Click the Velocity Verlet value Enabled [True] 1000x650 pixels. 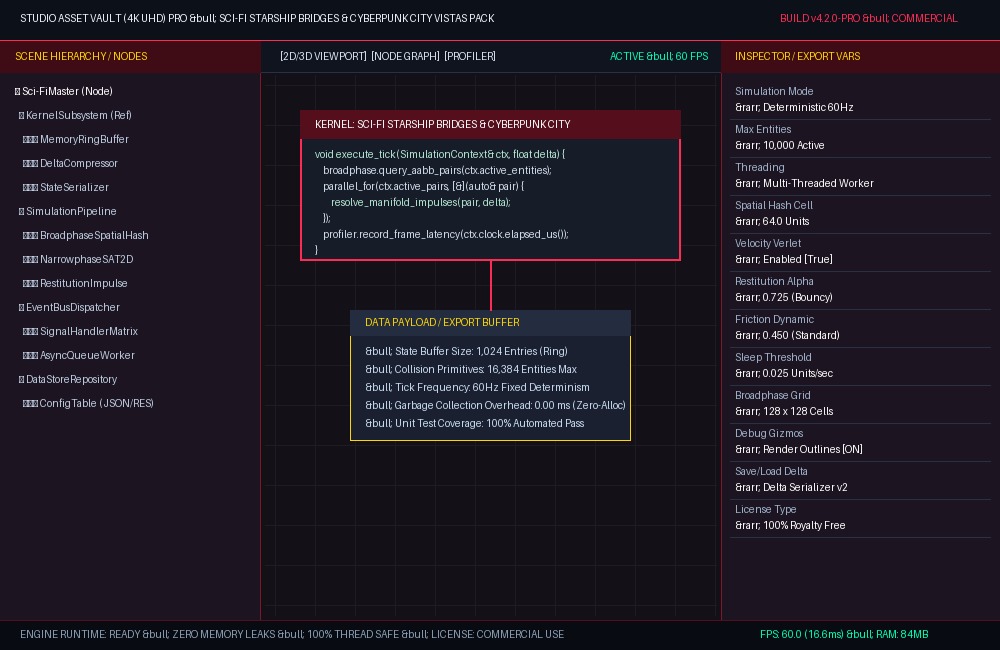784,260
